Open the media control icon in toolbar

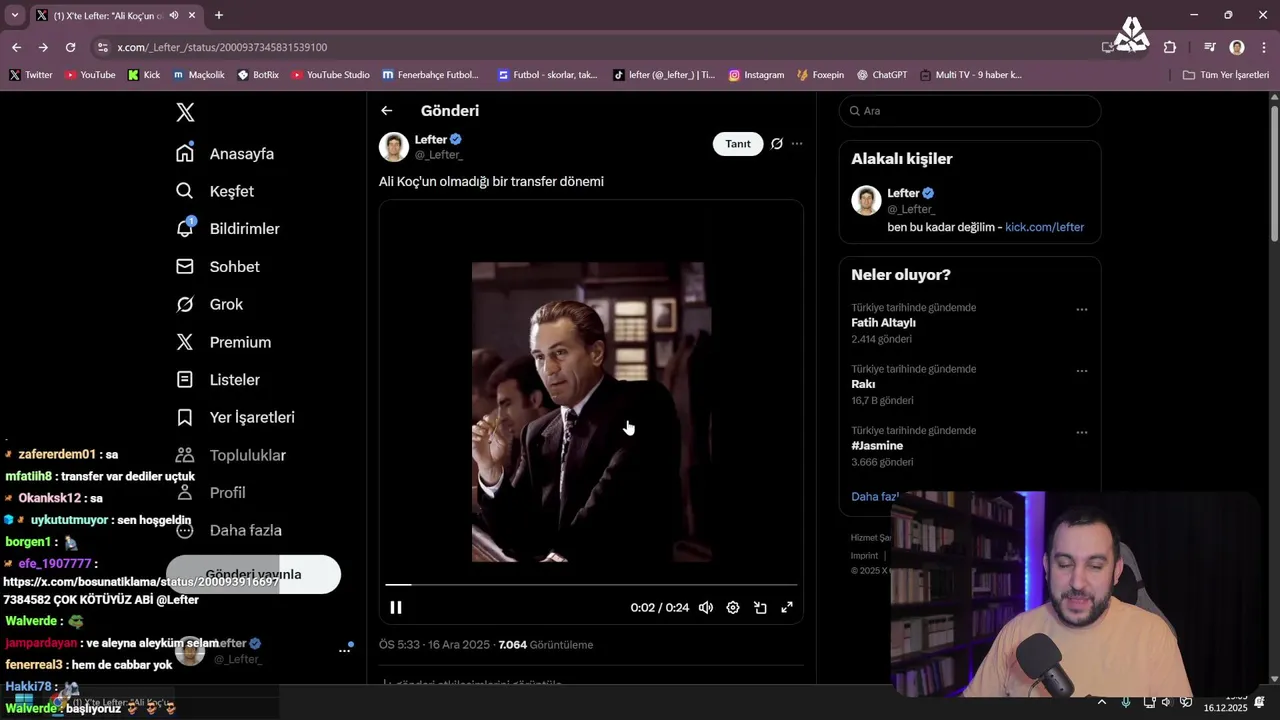point(1210,47)
